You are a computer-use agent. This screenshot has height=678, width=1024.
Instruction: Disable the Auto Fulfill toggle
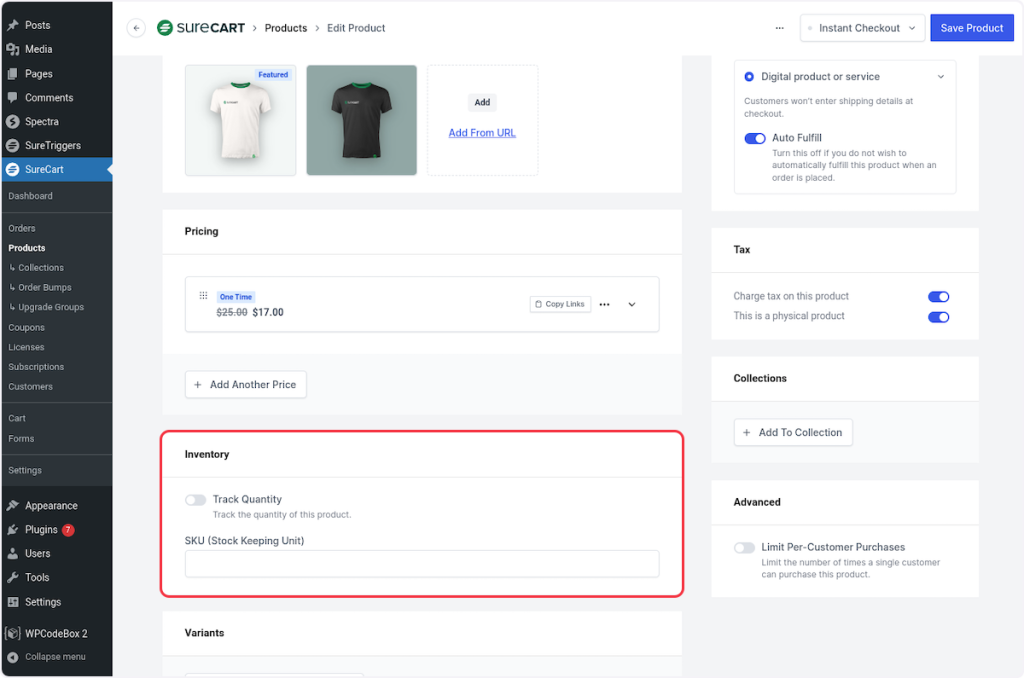coord(755,139)
